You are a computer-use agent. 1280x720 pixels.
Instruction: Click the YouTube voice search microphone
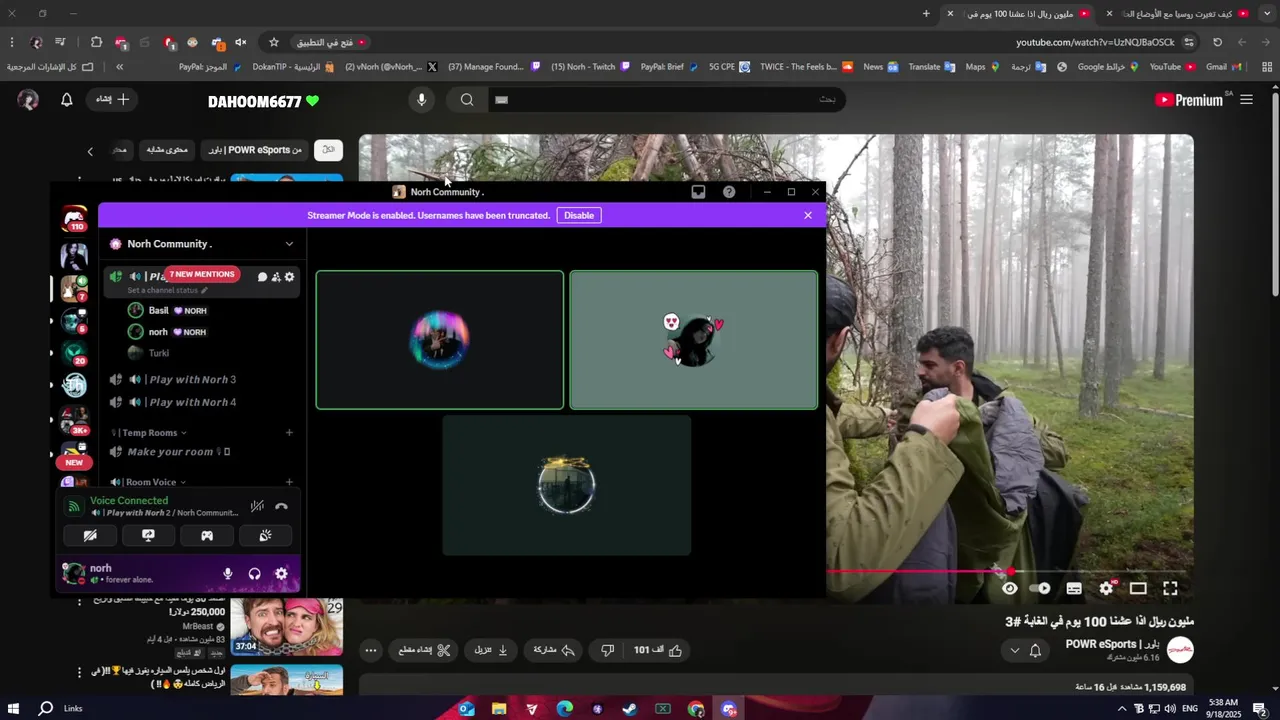421,99
